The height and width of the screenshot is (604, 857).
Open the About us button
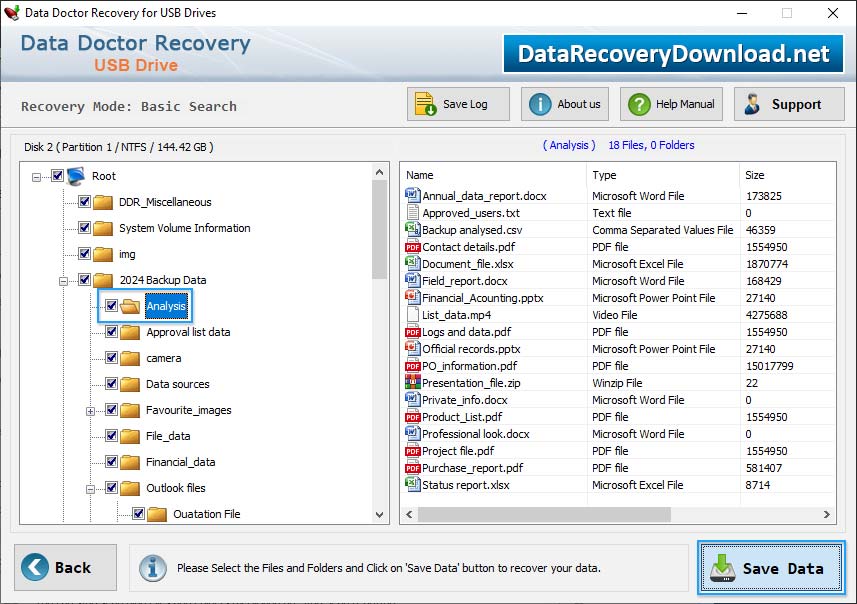click(x=565, y=104)
